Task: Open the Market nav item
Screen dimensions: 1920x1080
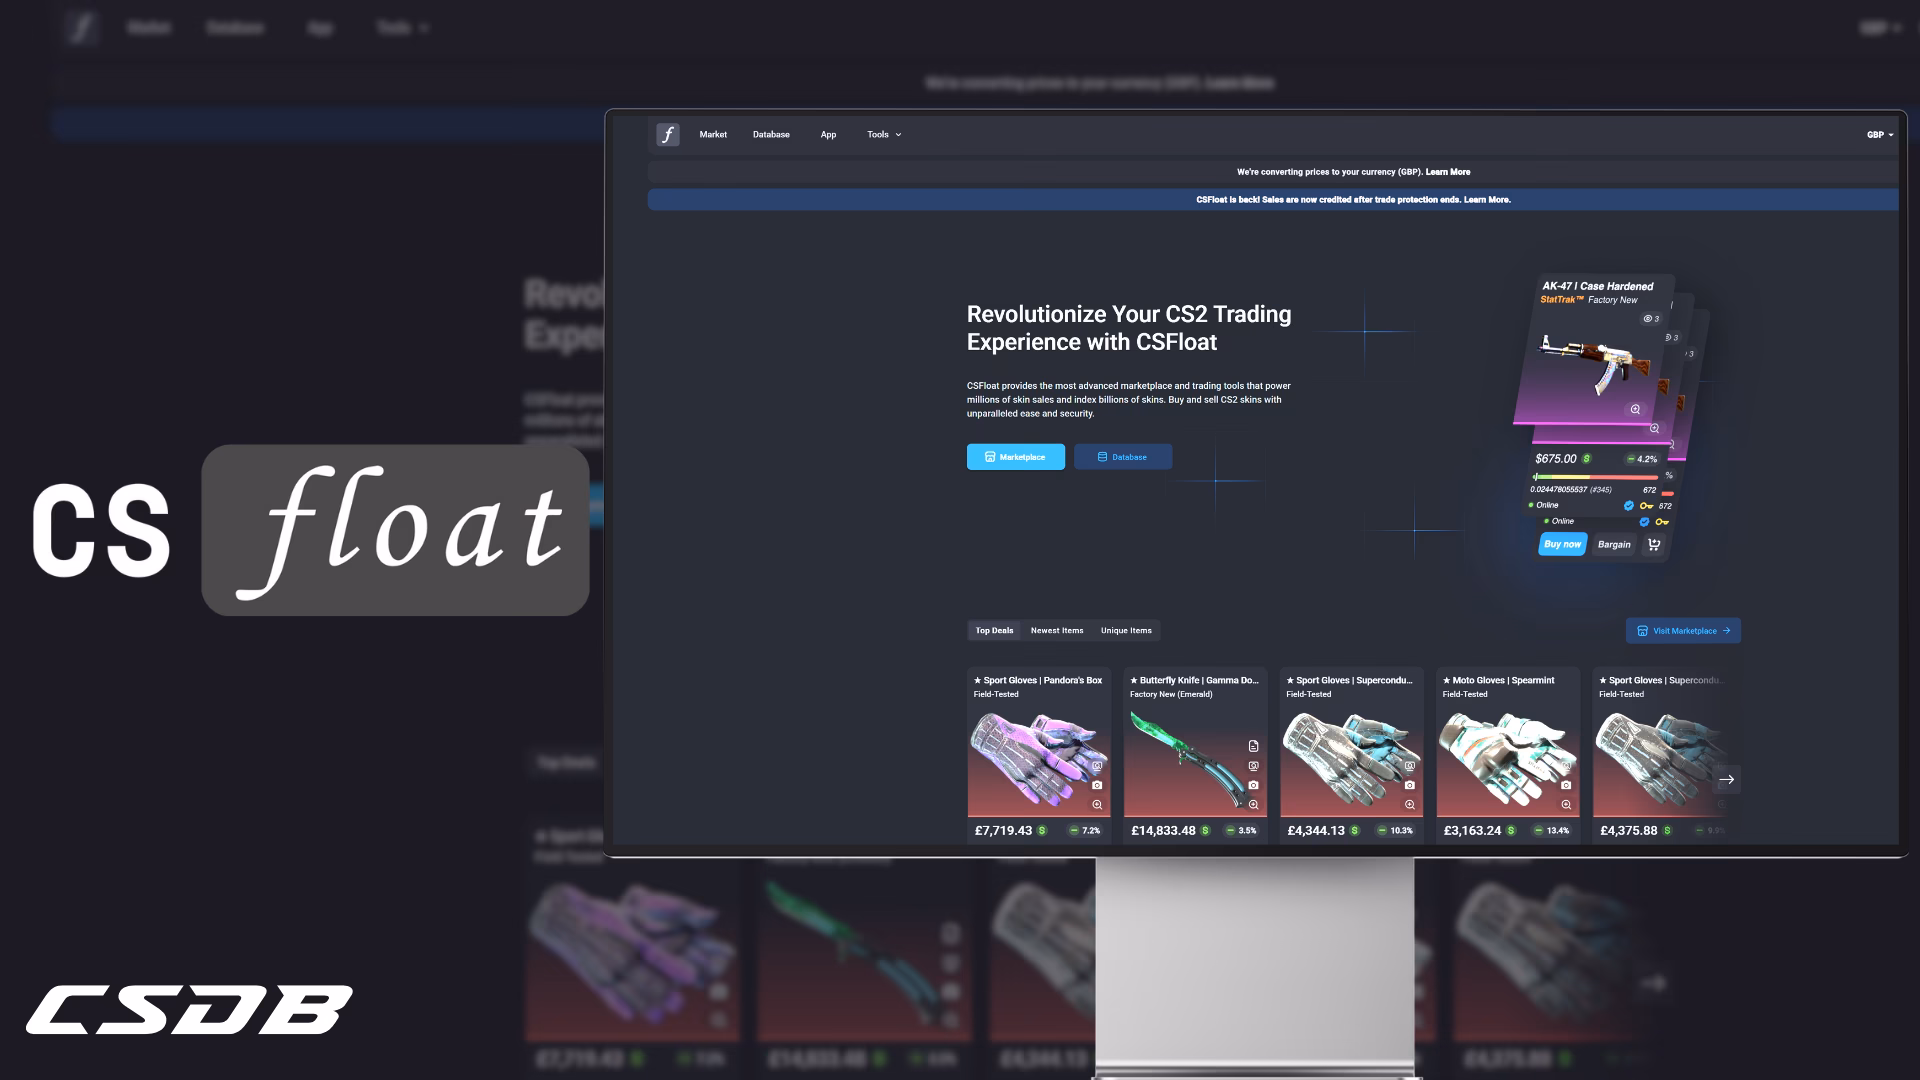Action: point(713,134)
